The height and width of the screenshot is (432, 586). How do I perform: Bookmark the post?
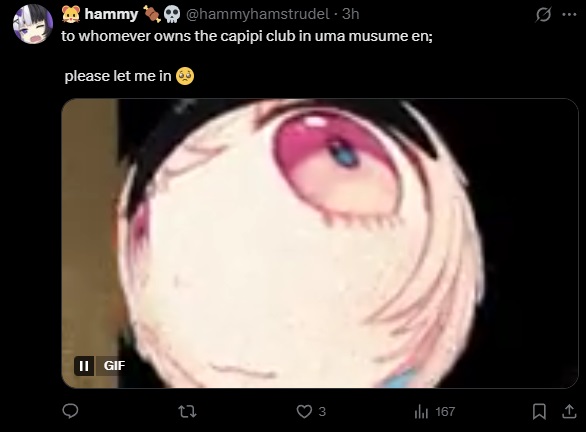tap(539, 411)
